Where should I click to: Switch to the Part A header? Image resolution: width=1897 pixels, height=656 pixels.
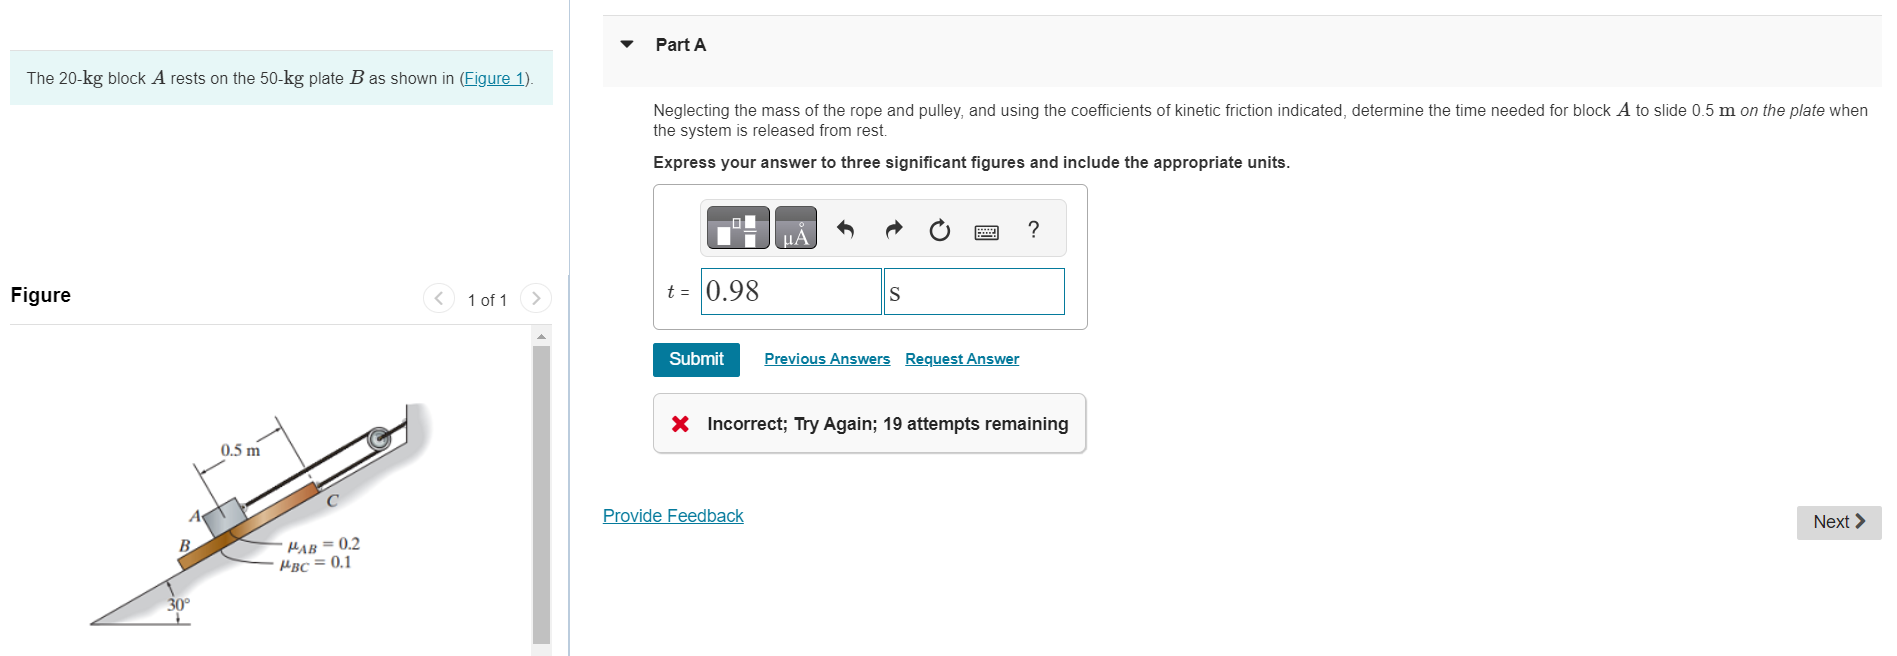pos(680,44)
